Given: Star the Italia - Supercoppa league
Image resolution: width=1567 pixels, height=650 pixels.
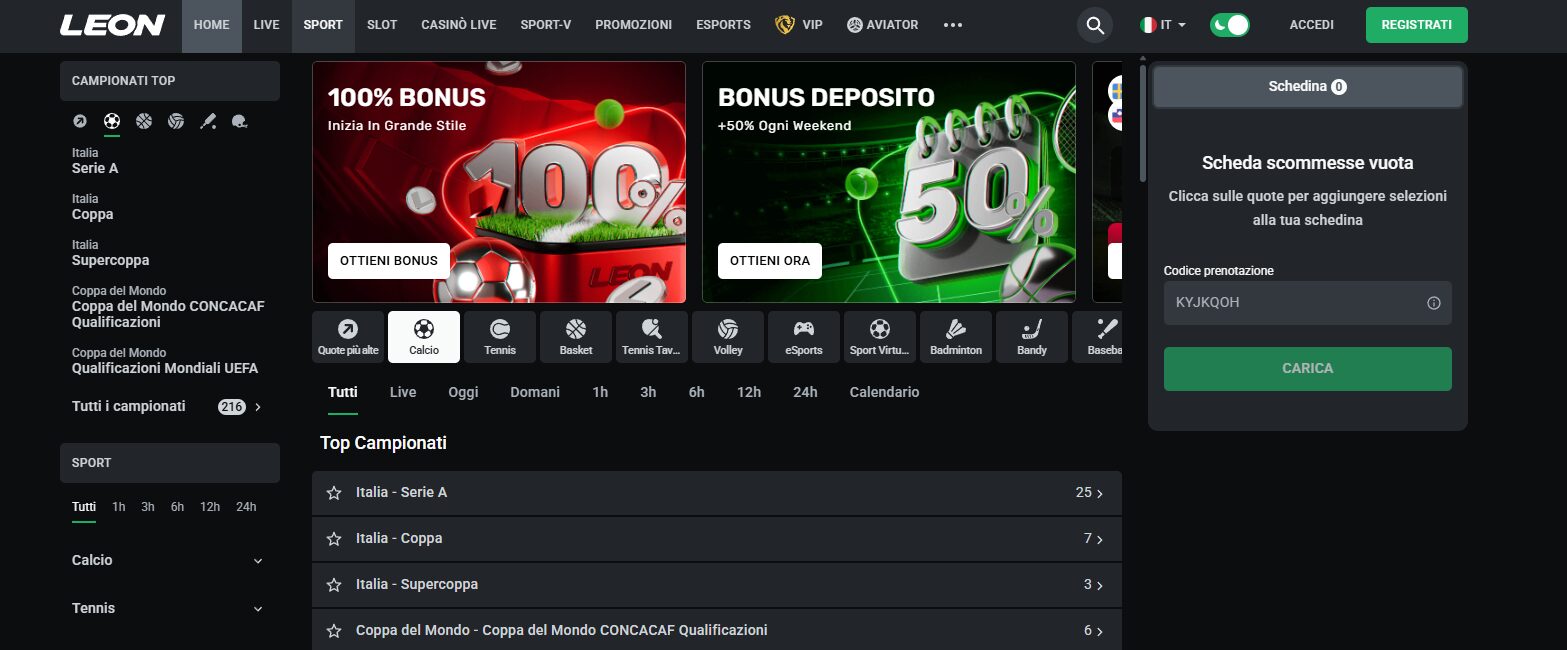Looking at the screenshot, I should click(x=334, y=585).
